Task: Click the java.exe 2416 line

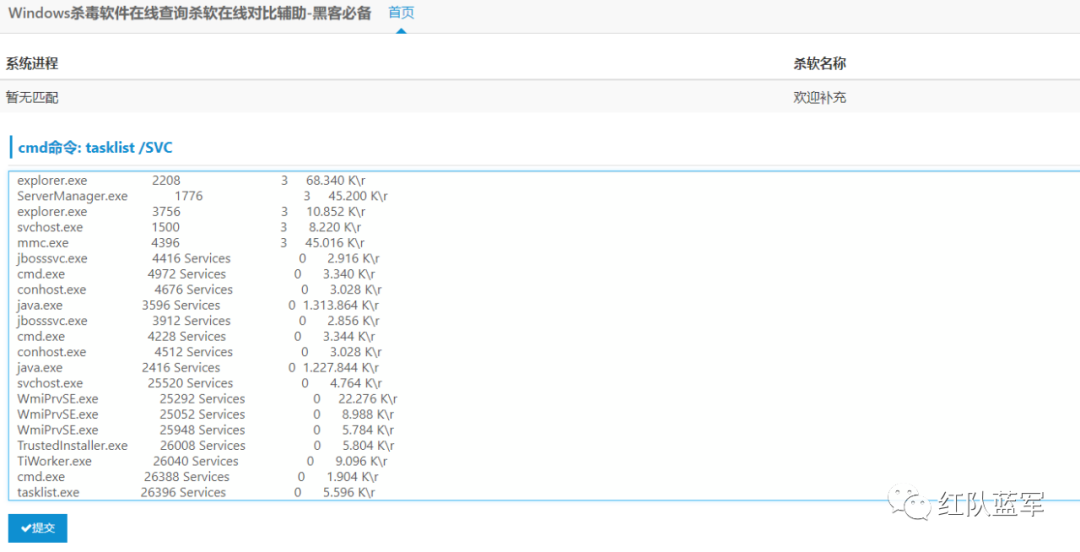Action: point(198,367)
